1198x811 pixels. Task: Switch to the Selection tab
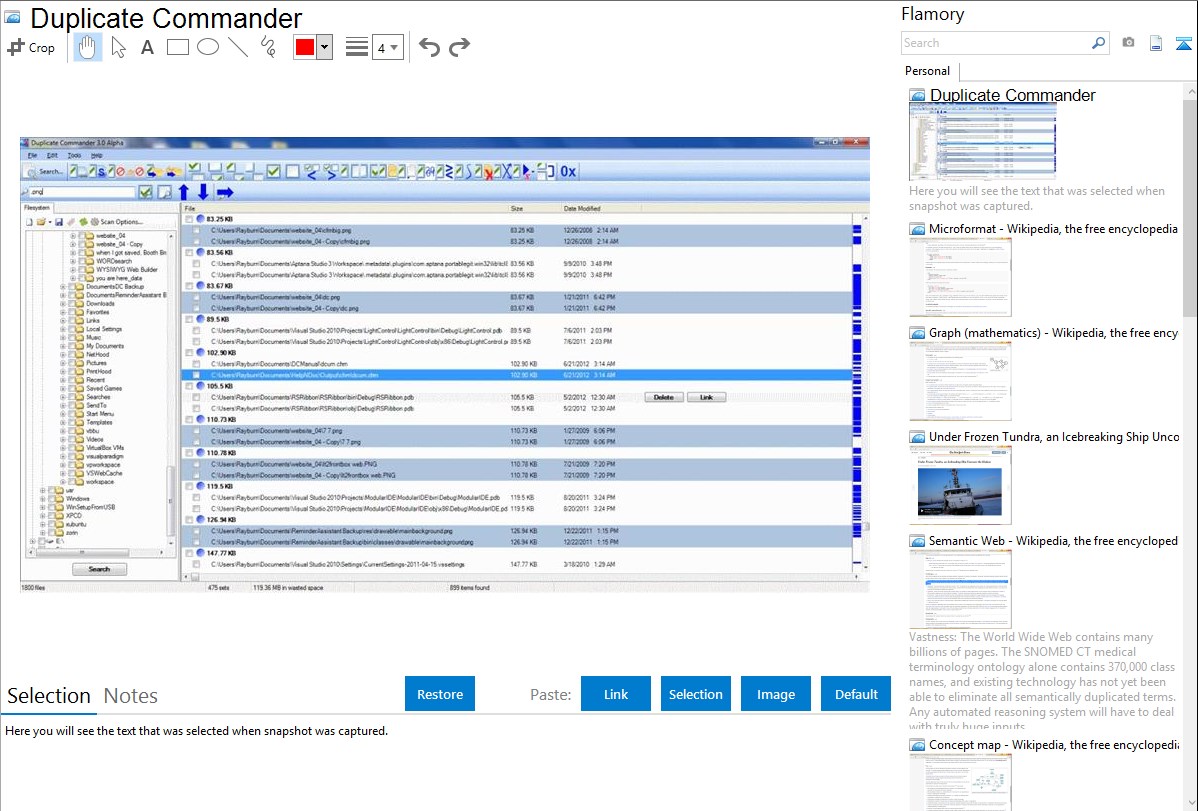(49, 696)
